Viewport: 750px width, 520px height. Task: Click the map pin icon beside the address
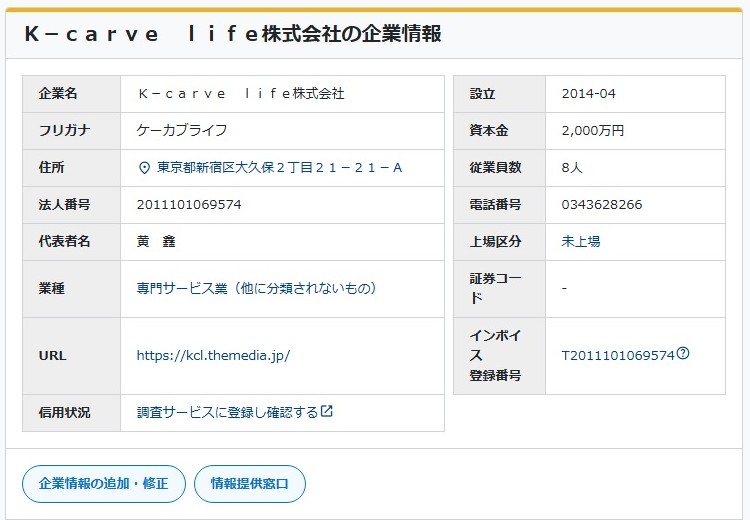[144, 168]
